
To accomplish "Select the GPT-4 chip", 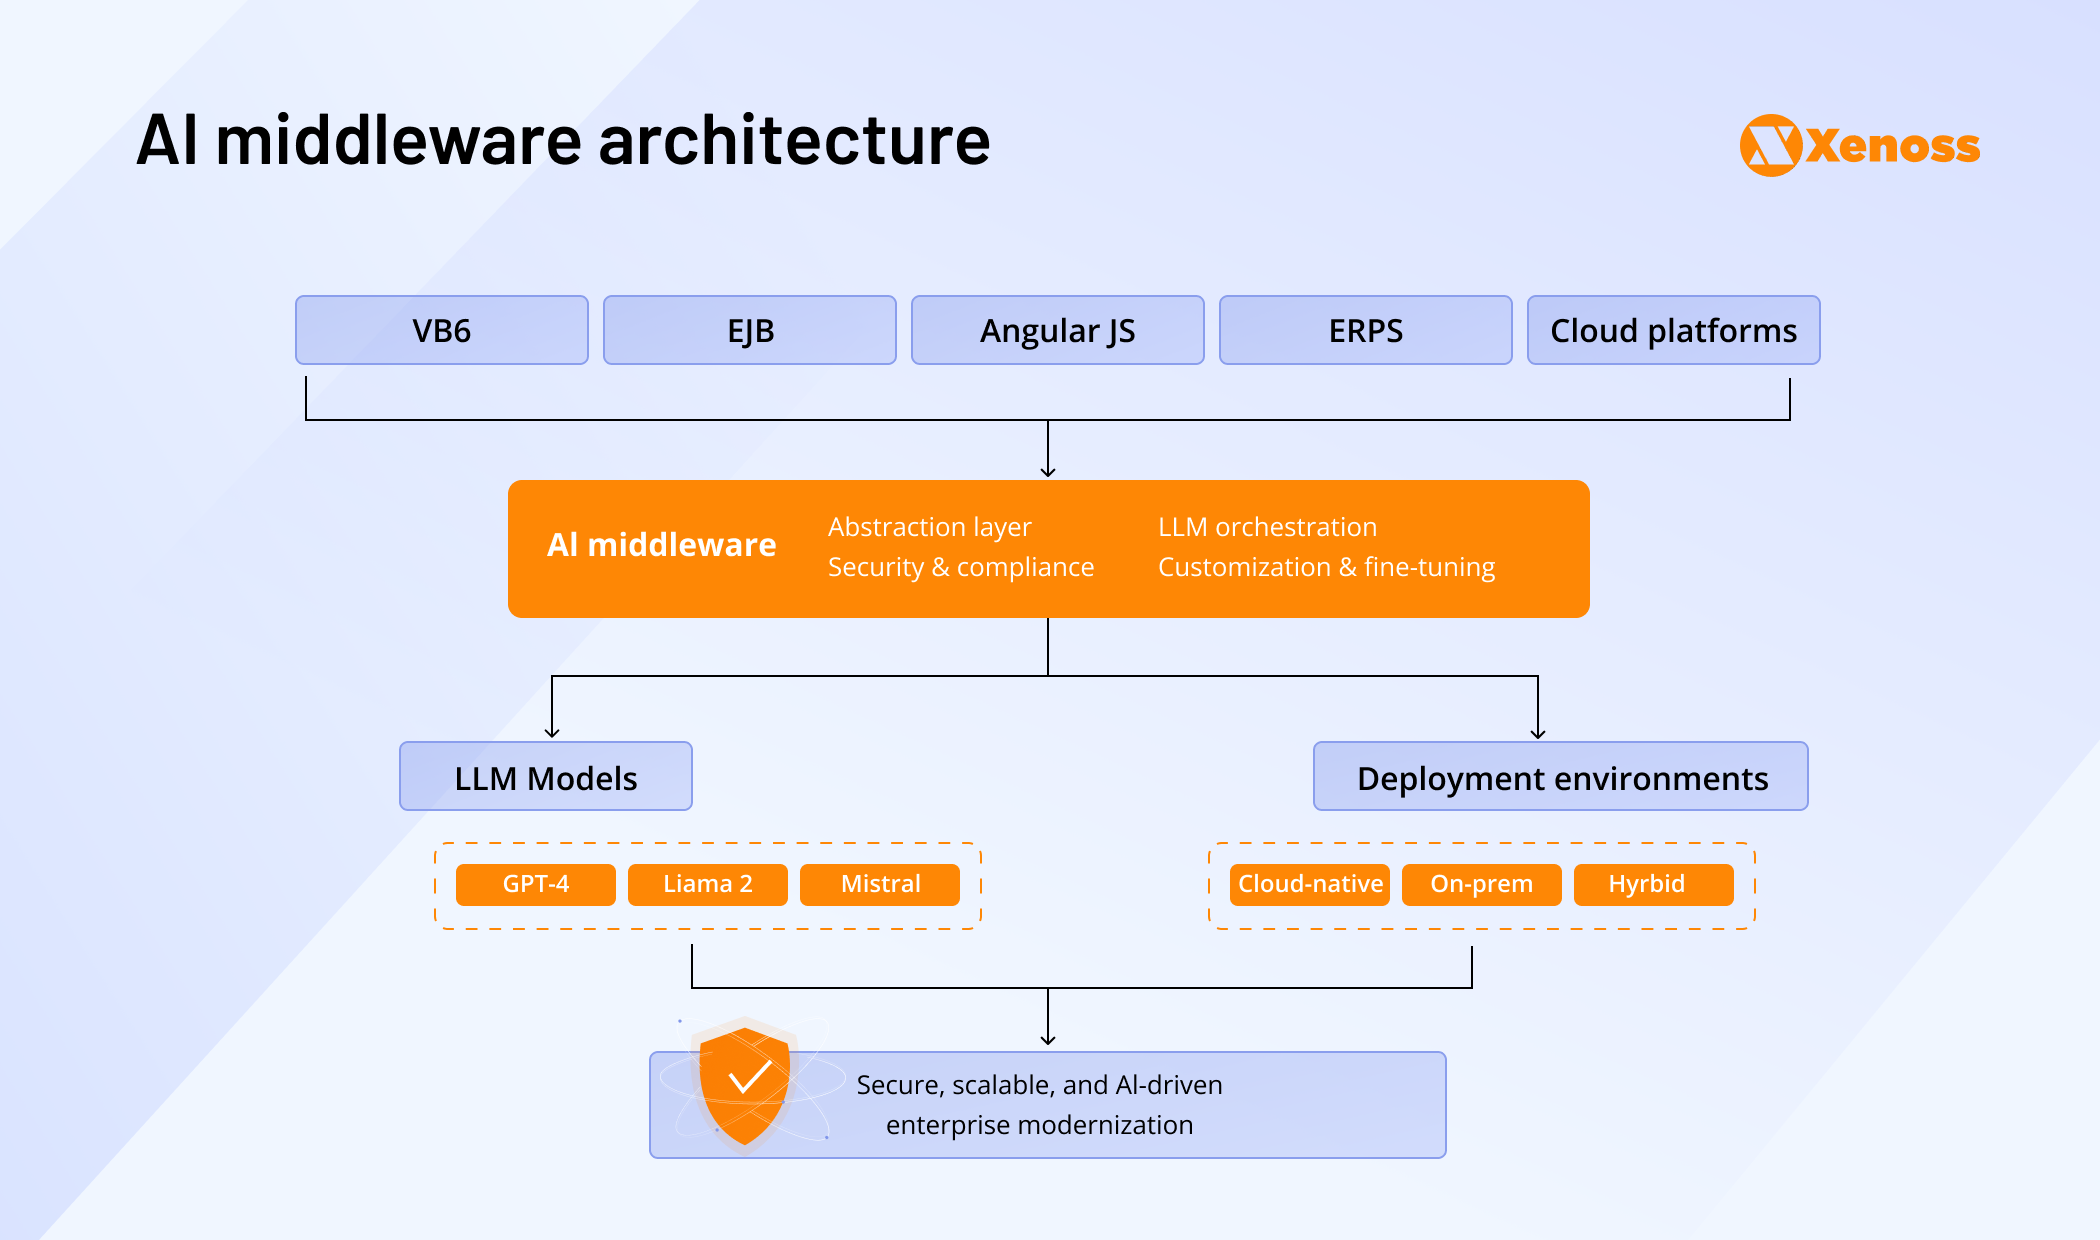I will [x=536, y=885].
